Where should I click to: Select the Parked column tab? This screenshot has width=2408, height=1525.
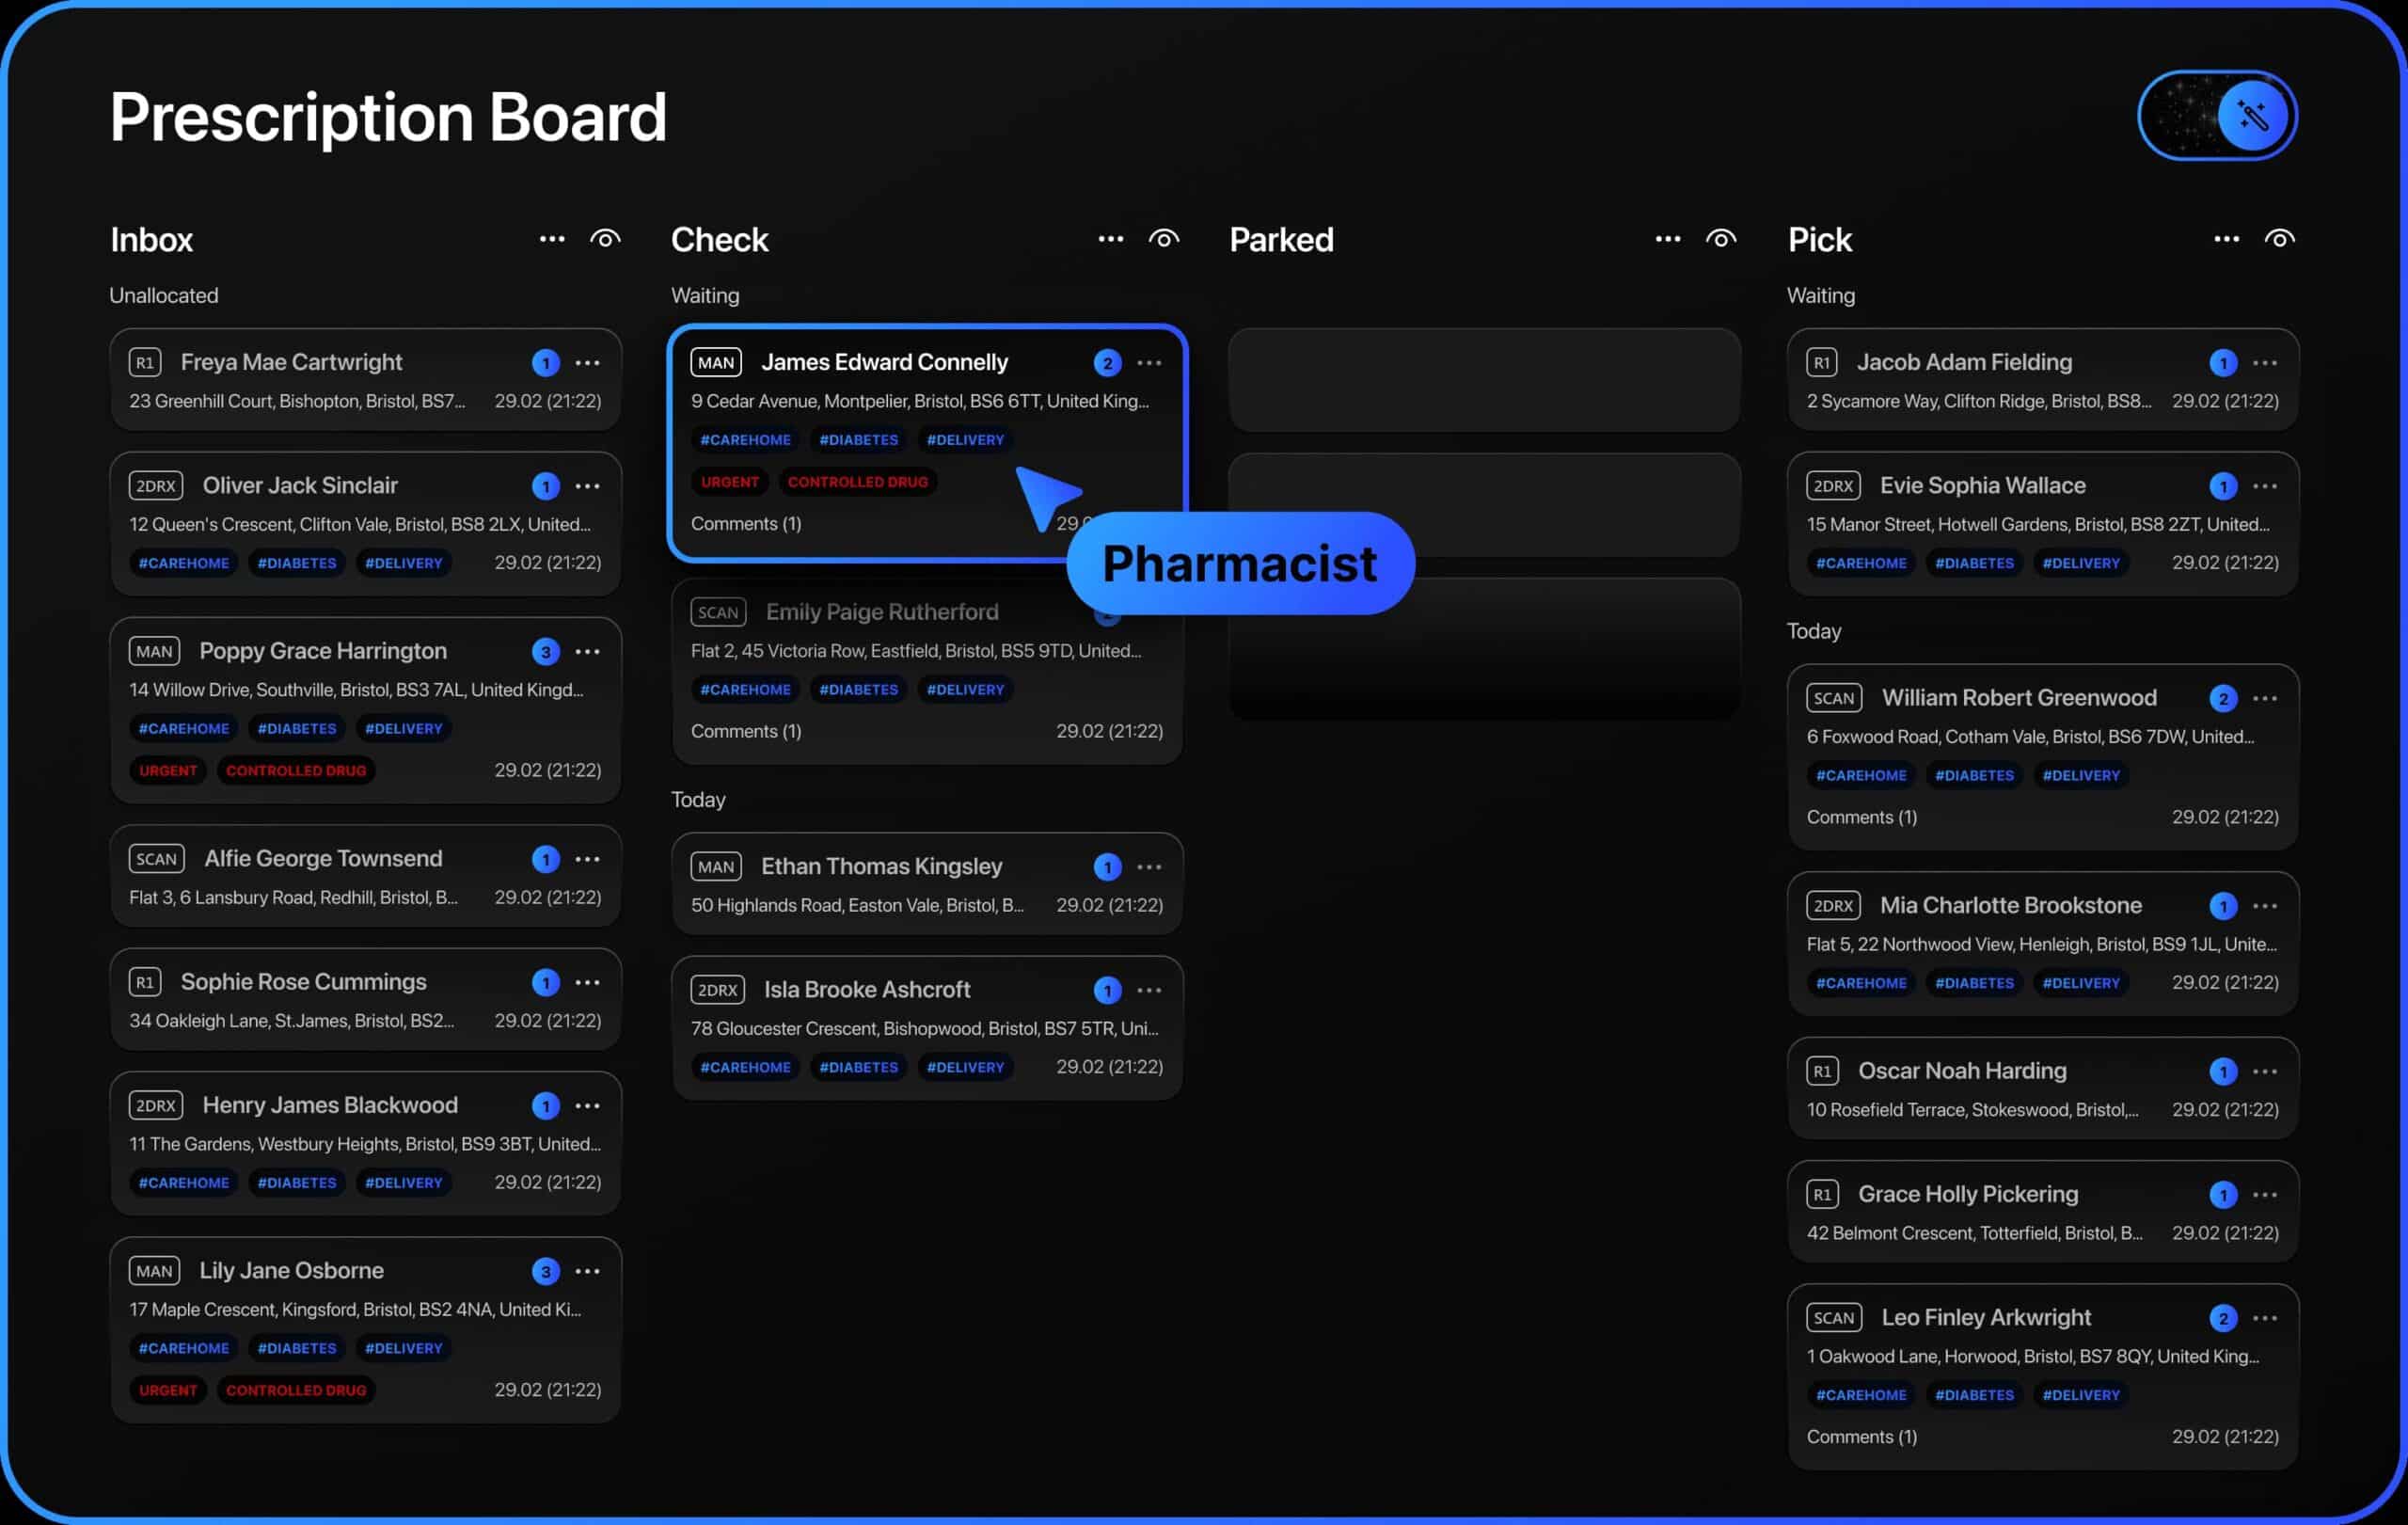pos(1281,237)
